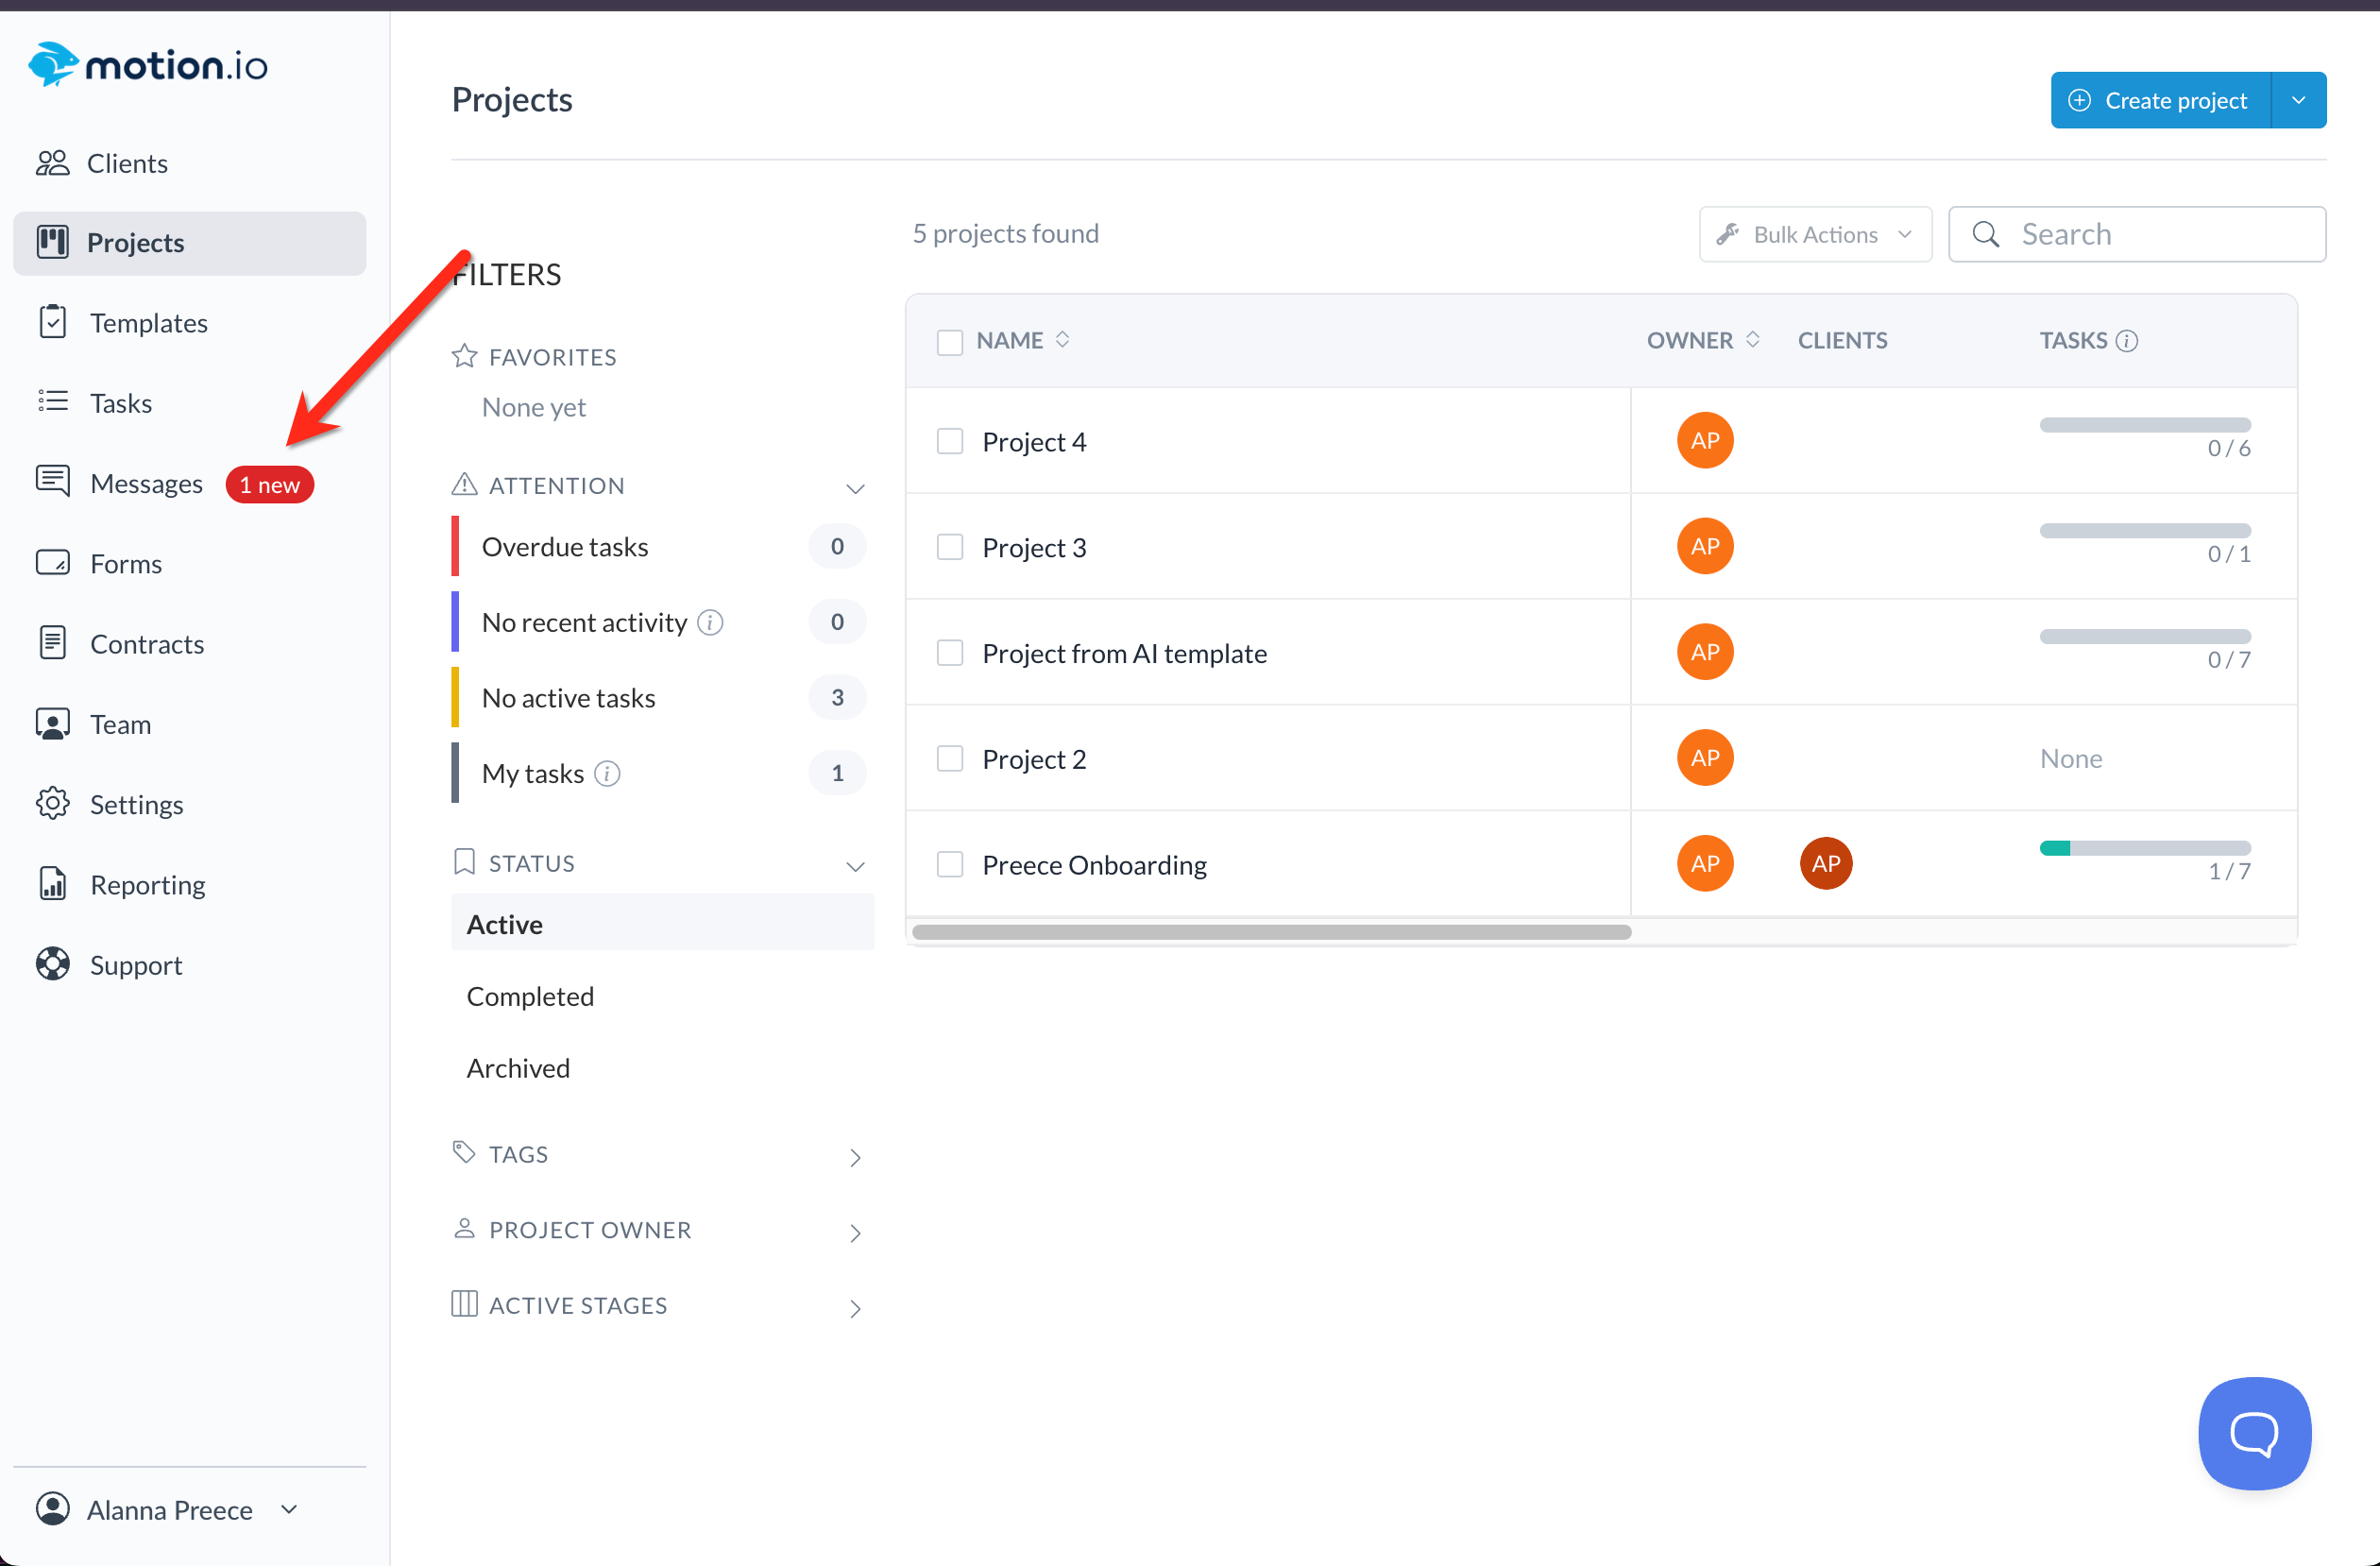Viewport: 2380px width, 1566px height.
Task: Click the info icon next to Tasks header
Action: tap(2128, 341)
